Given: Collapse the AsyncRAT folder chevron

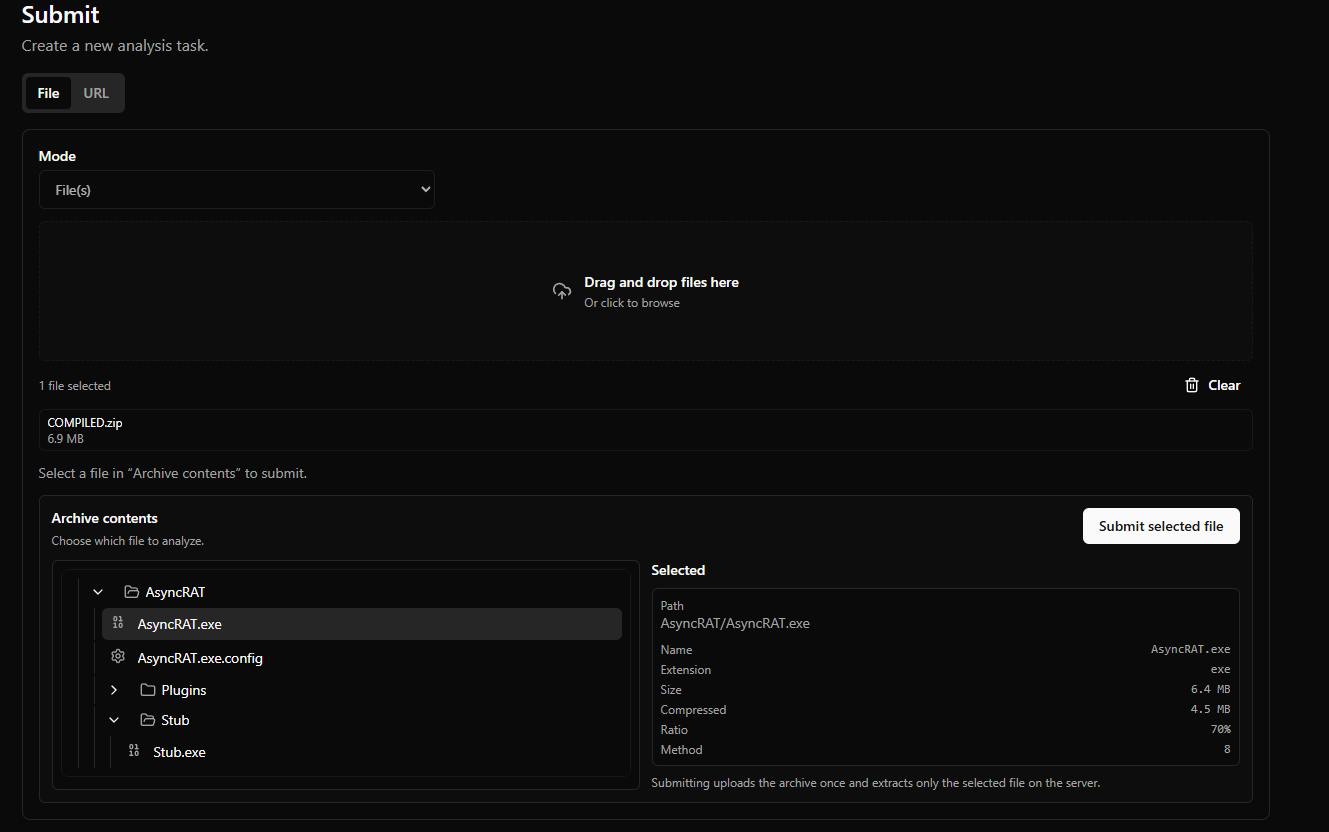Looking at the screenshot, I should pyautogui.click(x=98, y=592).
